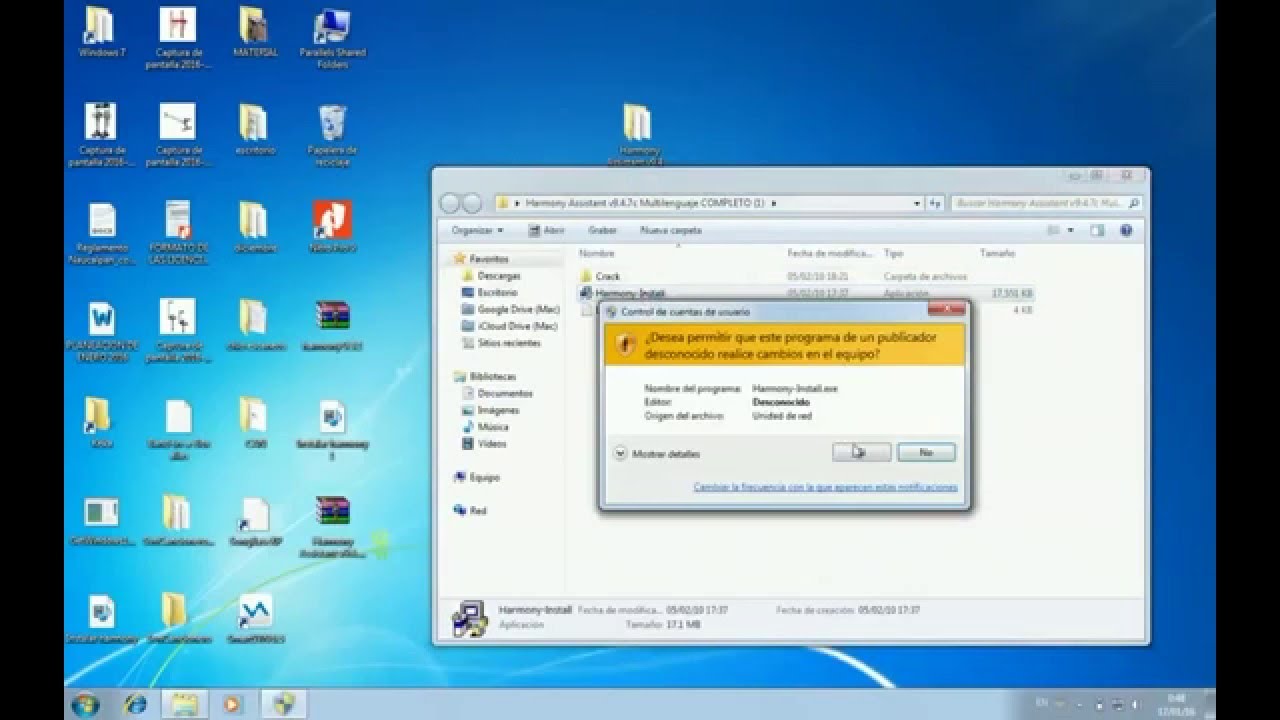Expand Mostrar detalles in UAC dialog
This screenshot has width=1280, height=720.
click(657, 454)
